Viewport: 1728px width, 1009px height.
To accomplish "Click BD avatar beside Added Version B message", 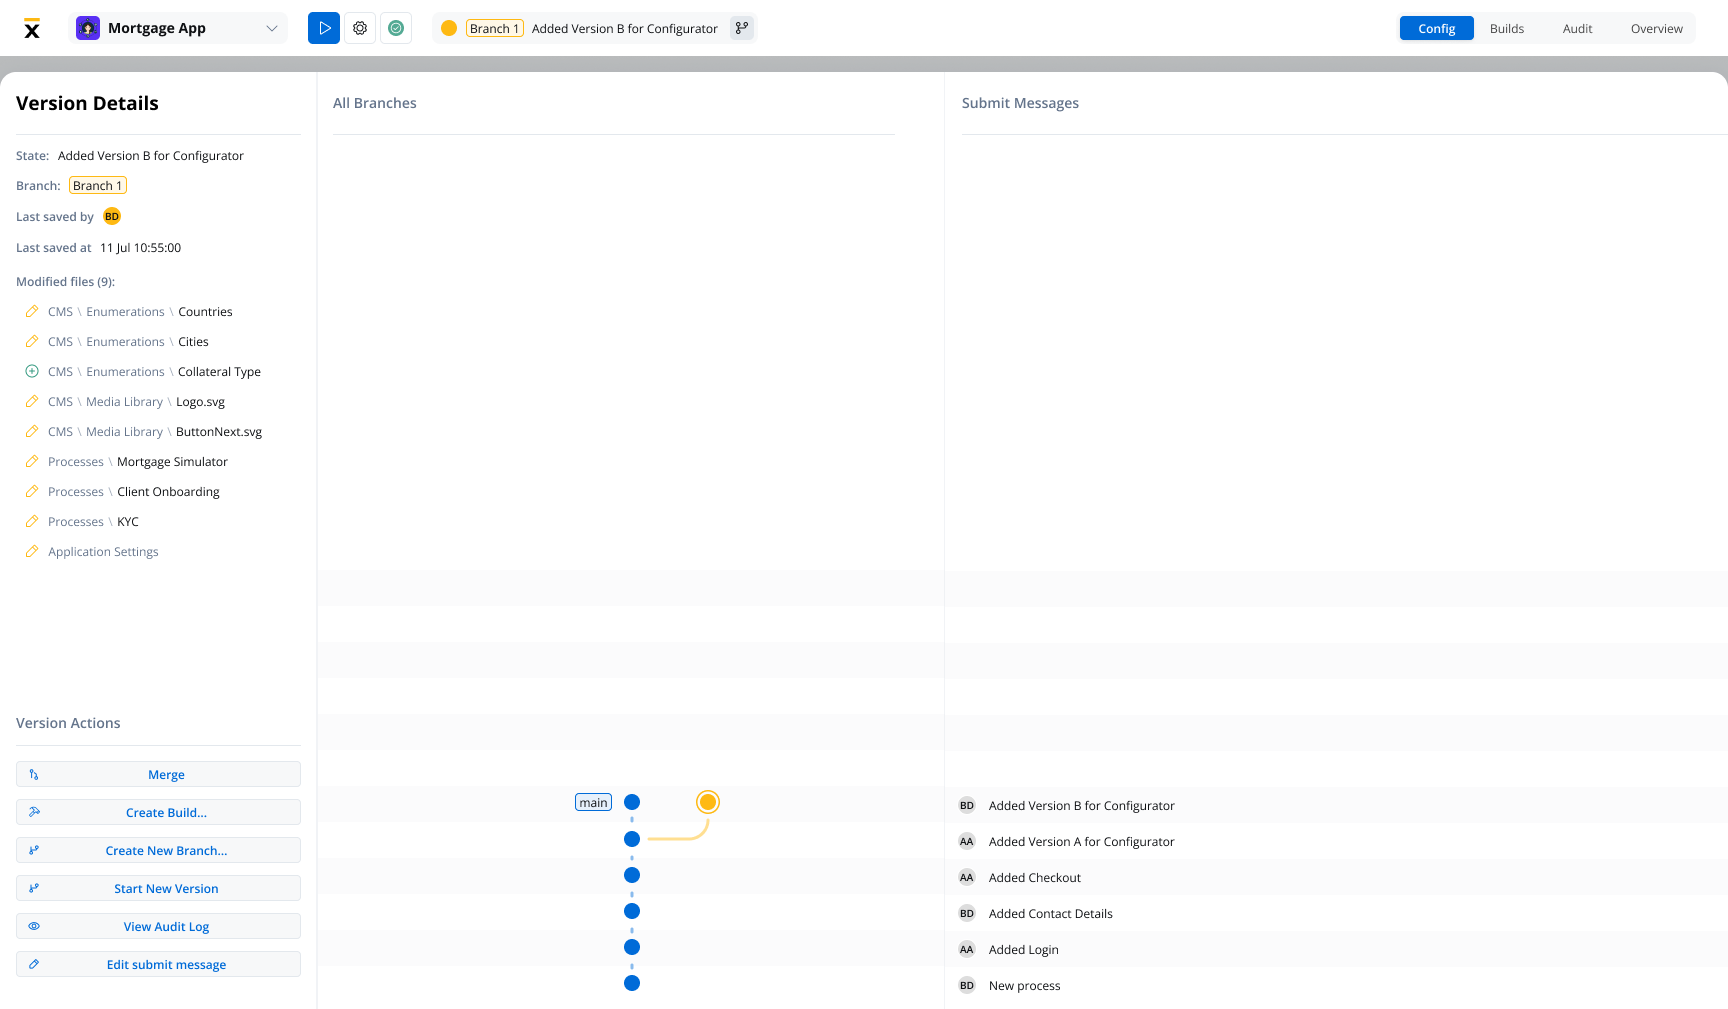I will click(x=967, y=805).
